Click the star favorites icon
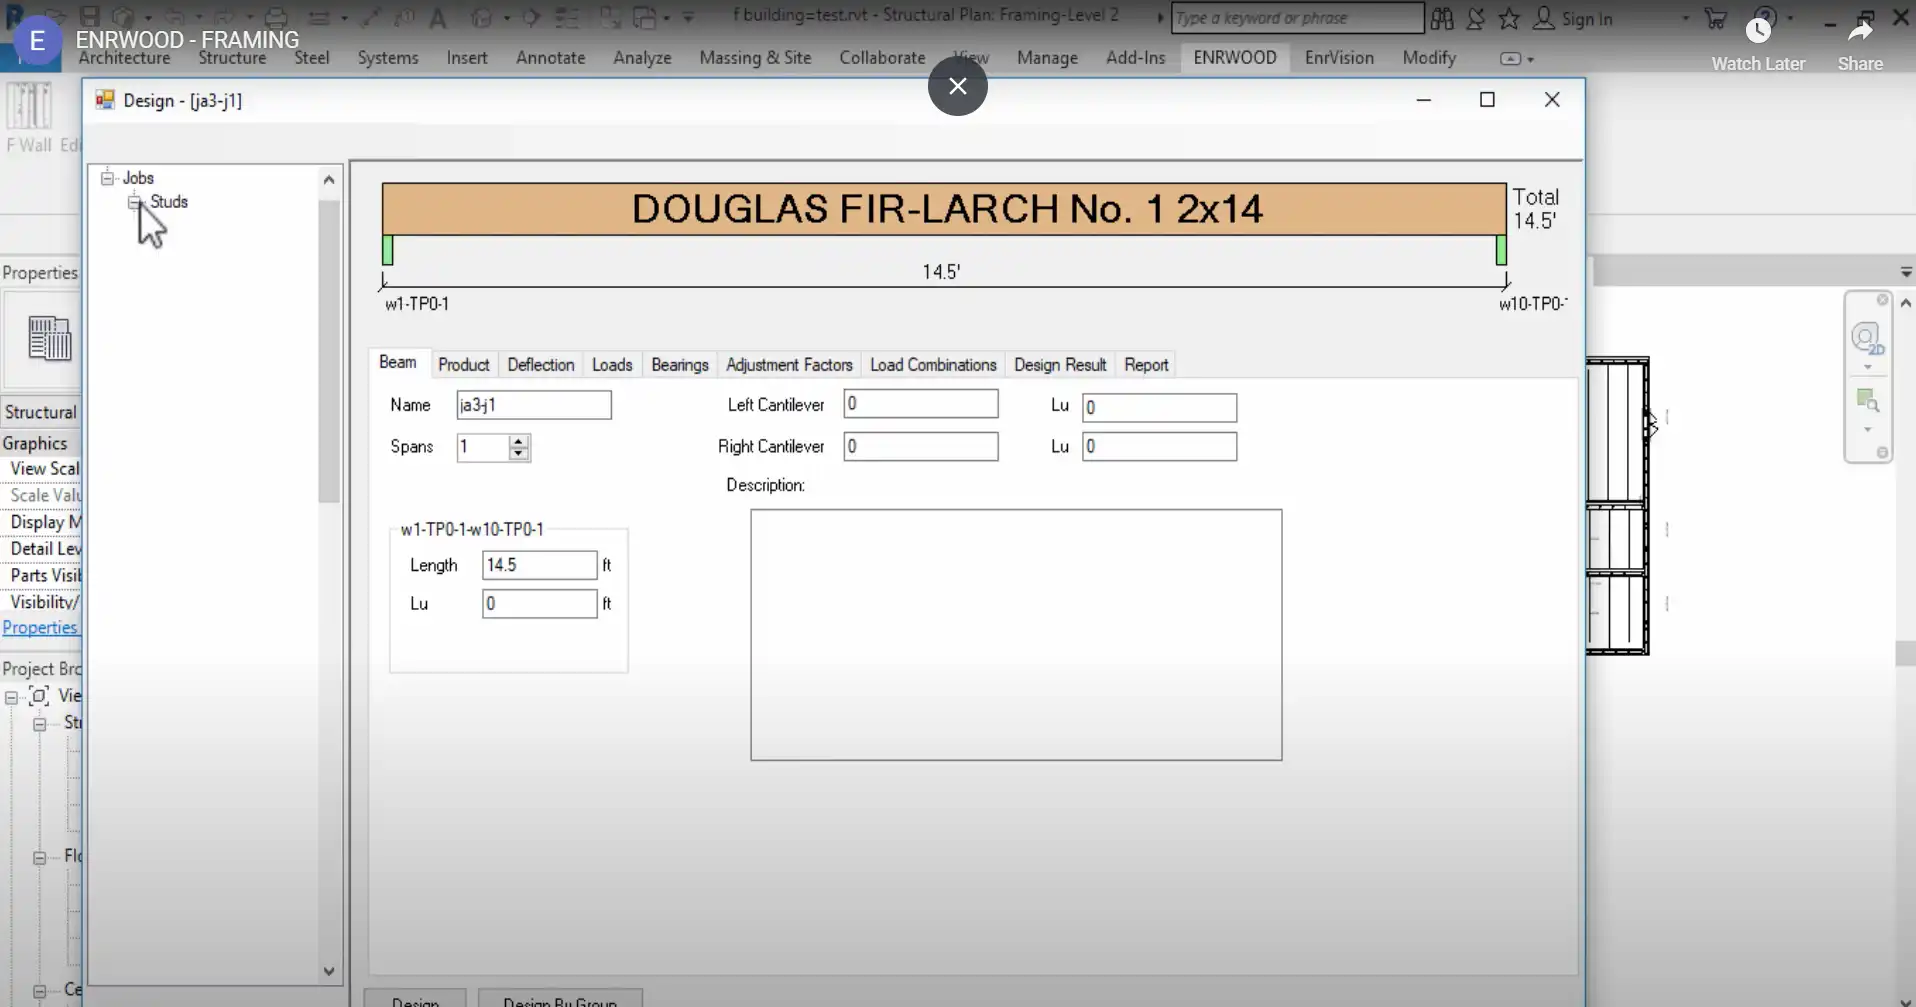This screenshot has width=1916, height=1007. click(1509, 18)
